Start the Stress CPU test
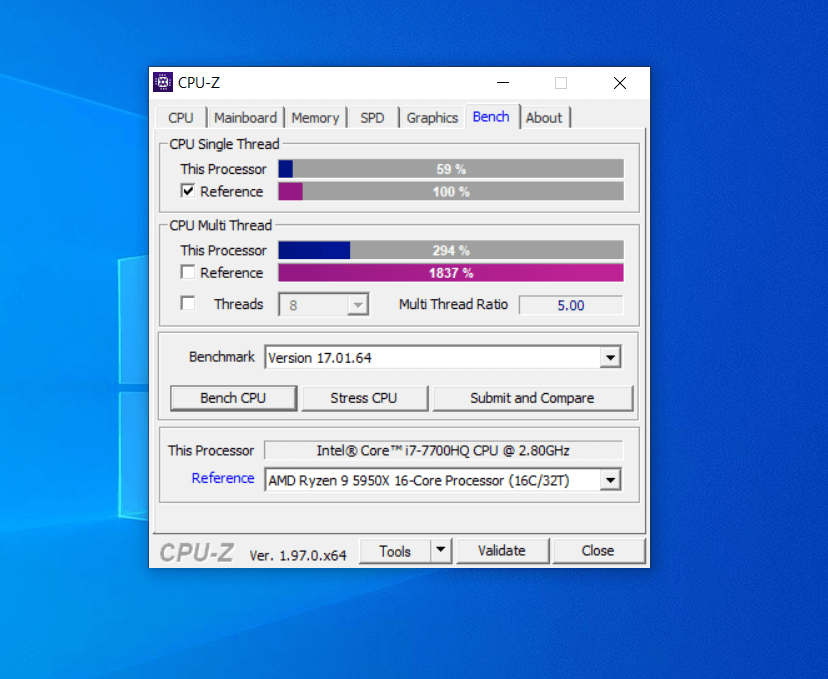828x679 pixels. pyautogui.click(x=363, y=398)
